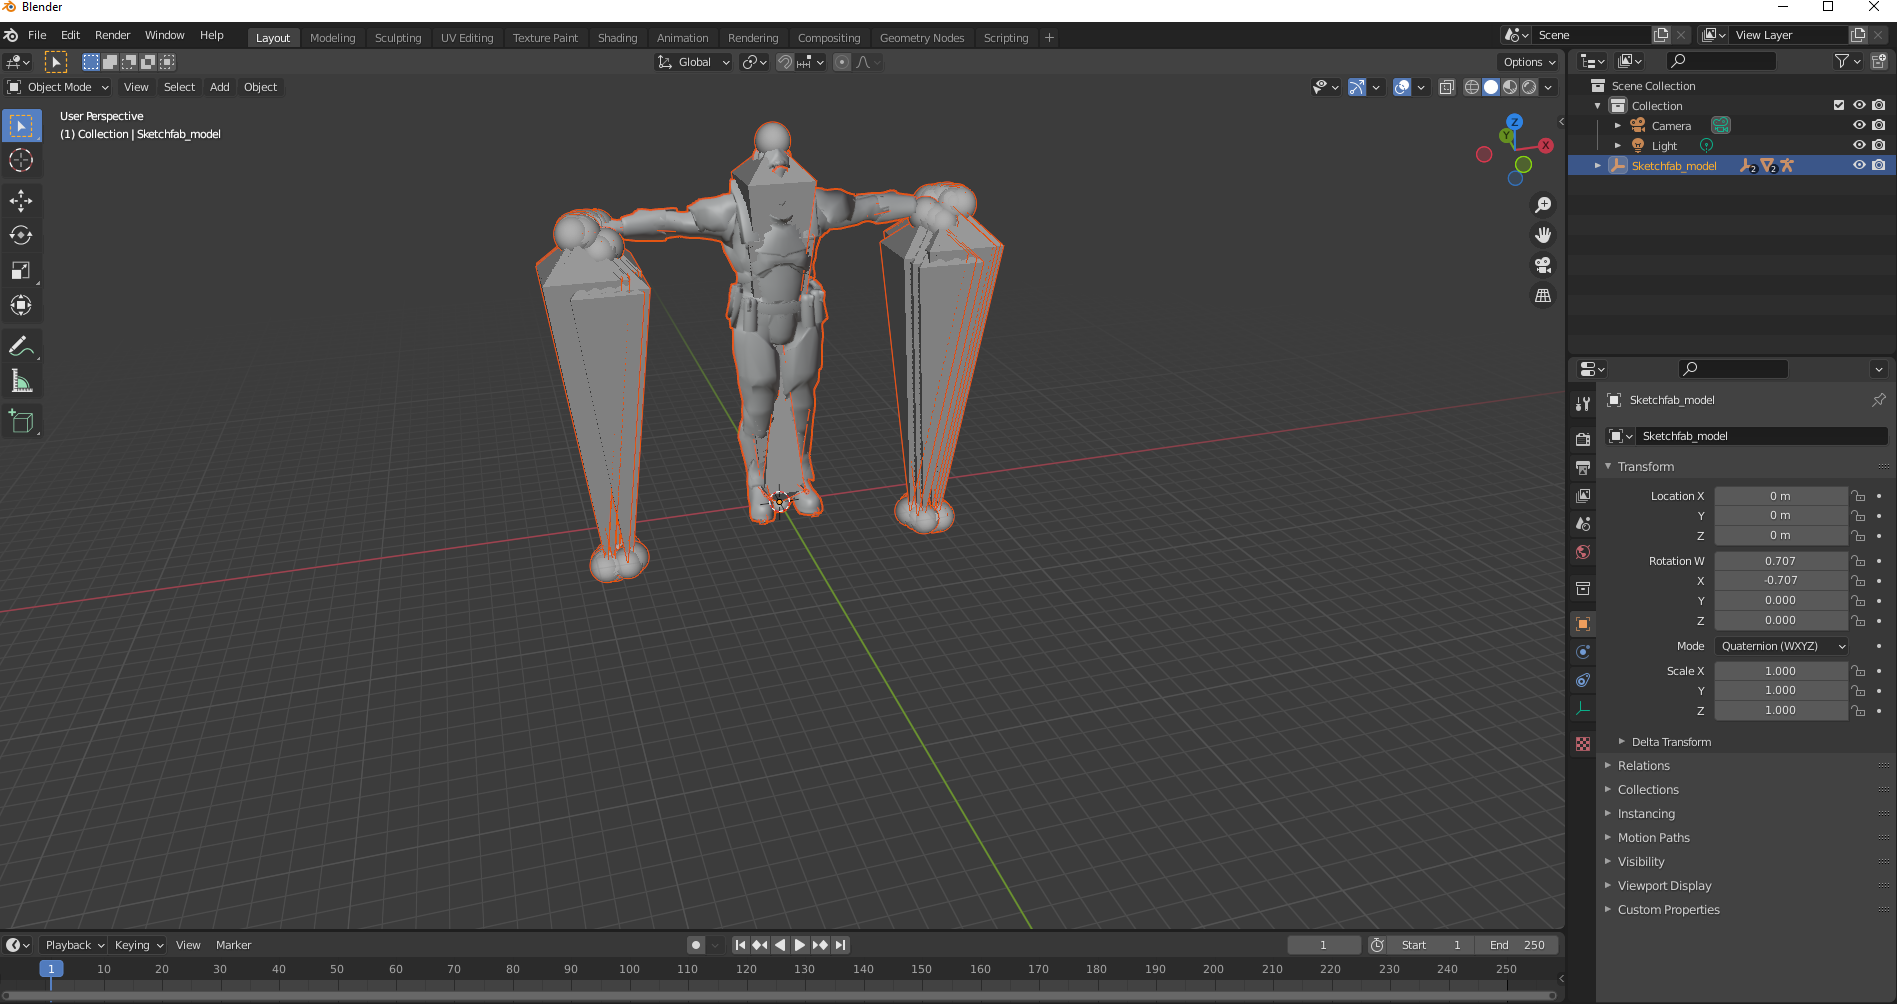Open the Render menu
Screen dimensions: 1897x1004
(x=112, y=35)
